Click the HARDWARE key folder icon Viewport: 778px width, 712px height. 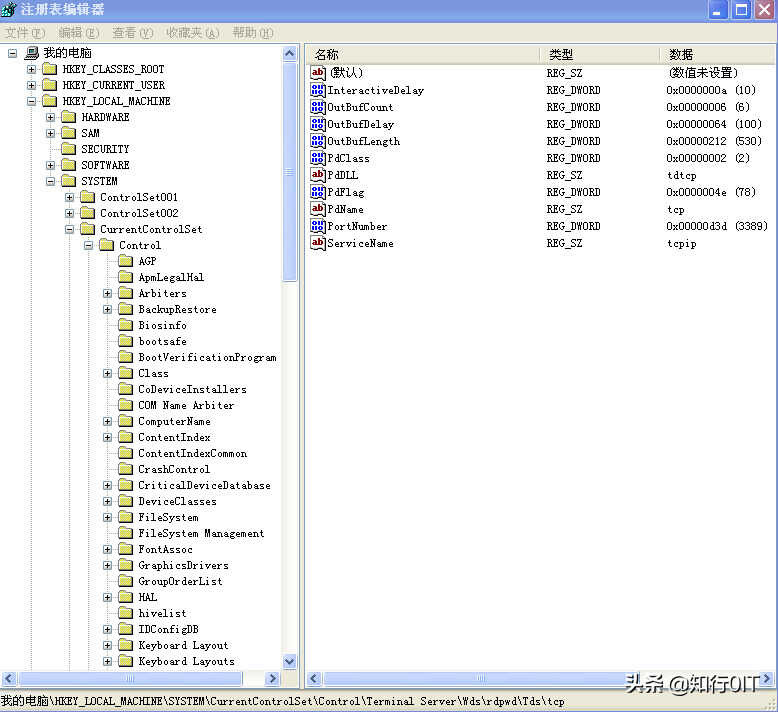click(x=68, y=117)
